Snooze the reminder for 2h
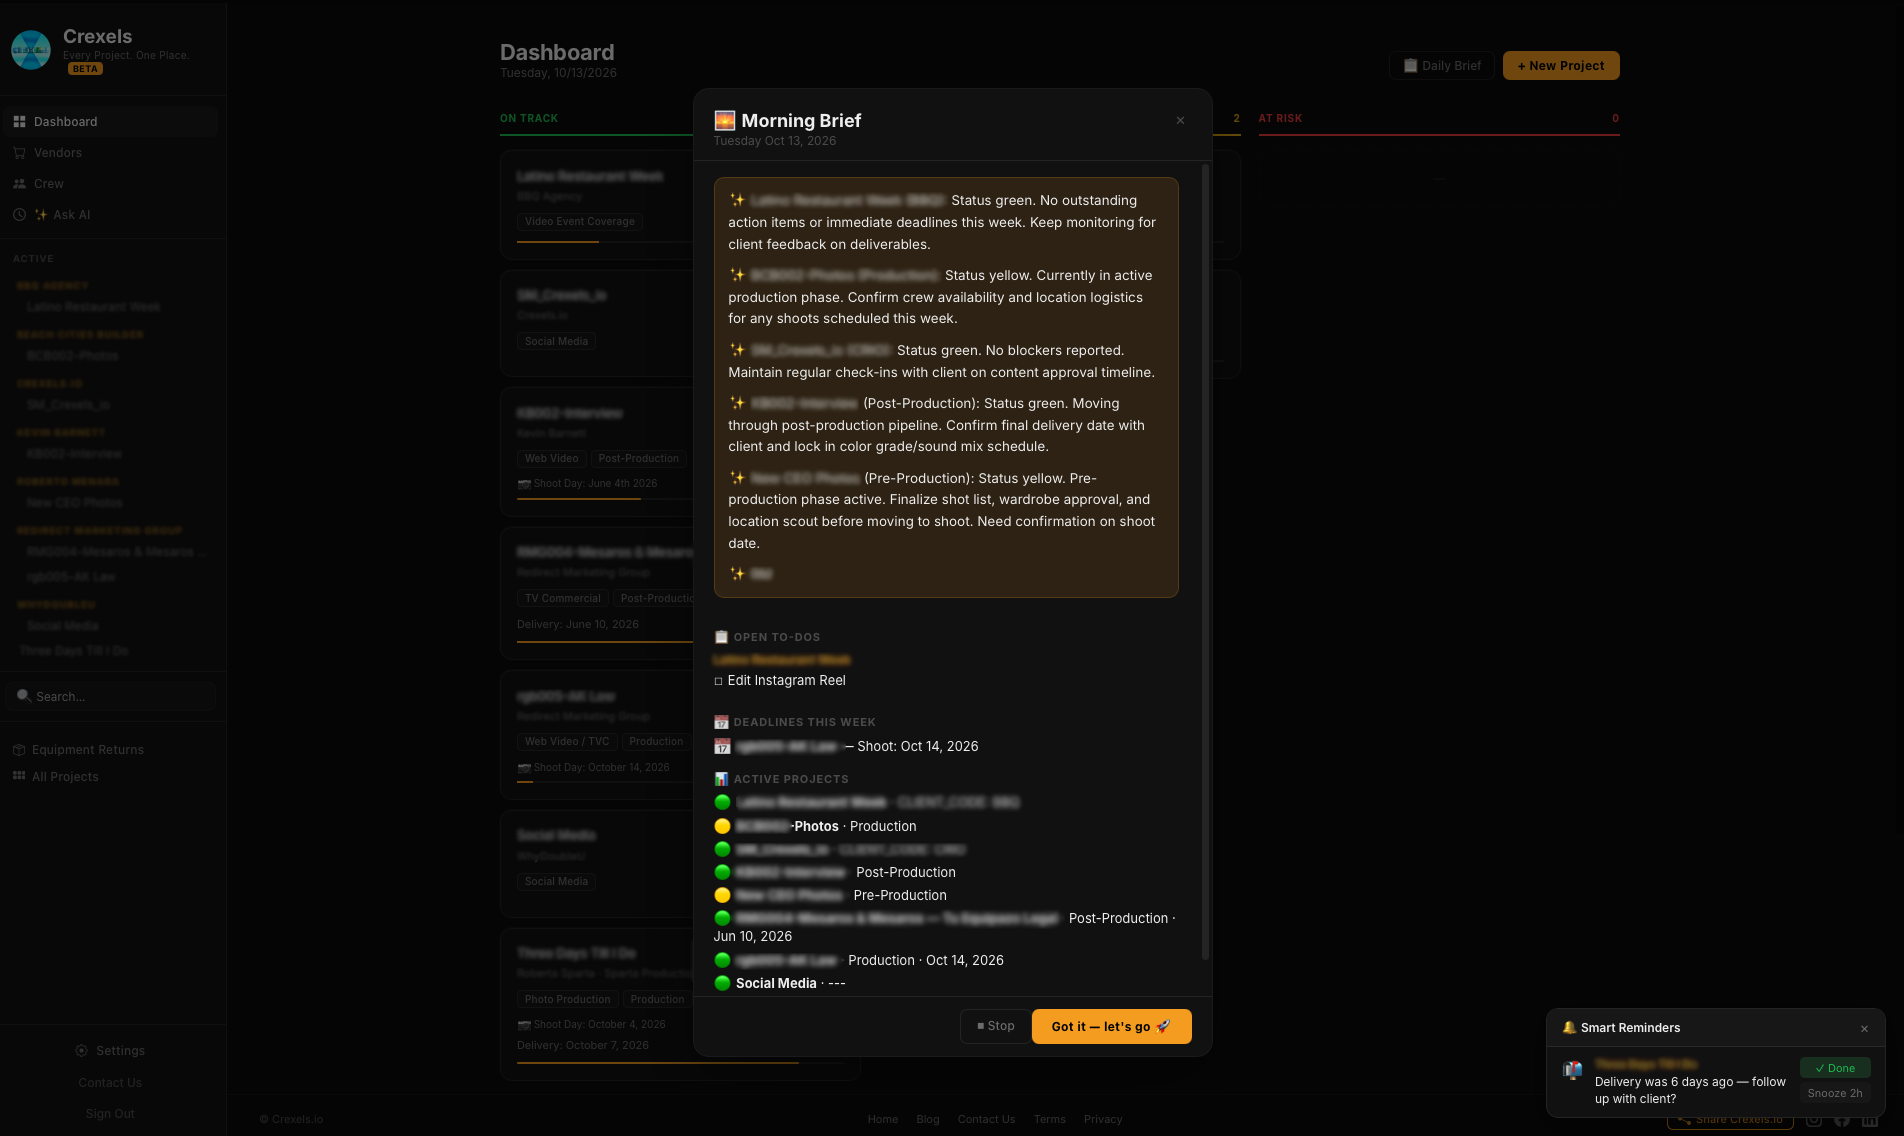This screenshot has height=1136, width=1904. [x=1835, y=1093]
